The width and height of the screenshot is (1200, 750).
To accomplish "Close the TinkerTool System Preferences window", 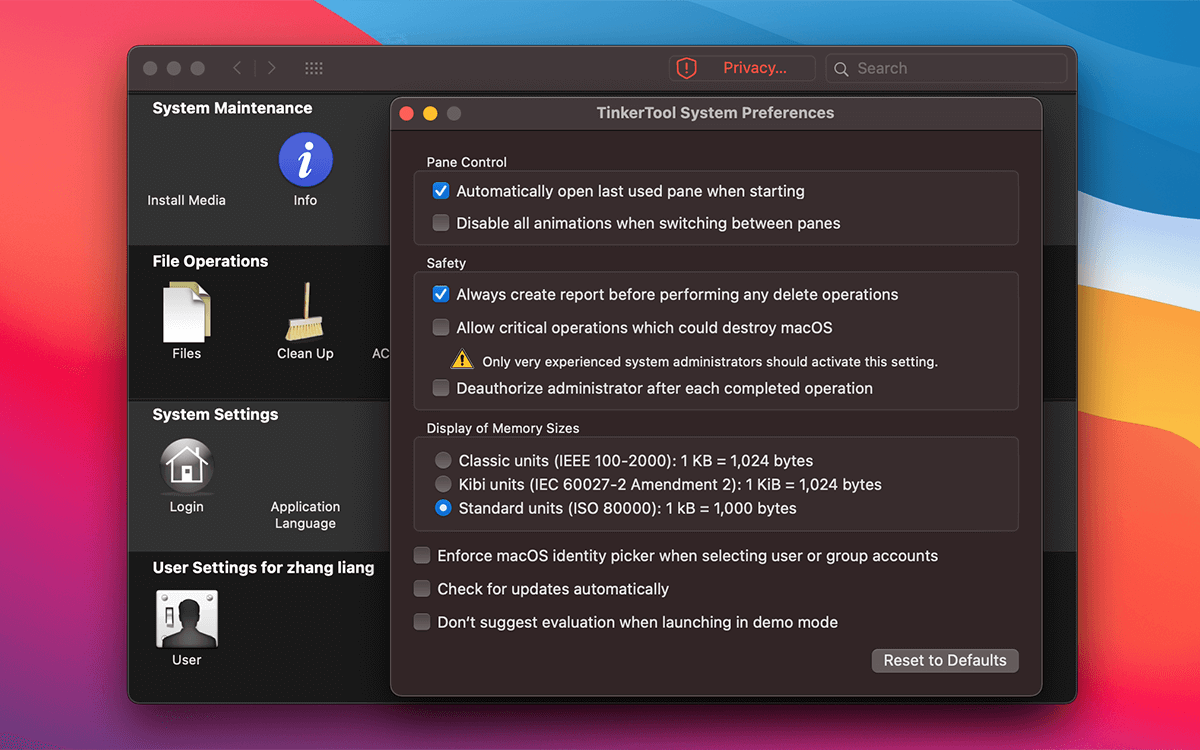I will click(407, 113).
